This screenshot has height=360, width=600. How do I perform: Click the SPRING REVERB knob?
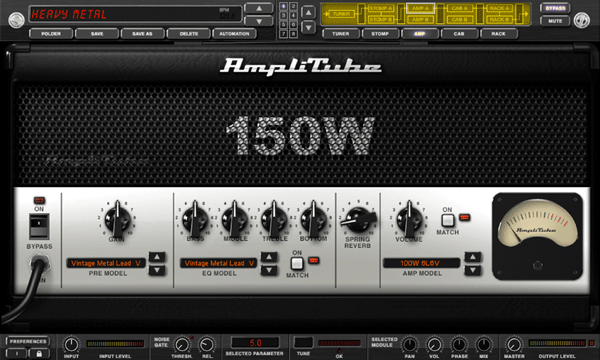point(358,220)
